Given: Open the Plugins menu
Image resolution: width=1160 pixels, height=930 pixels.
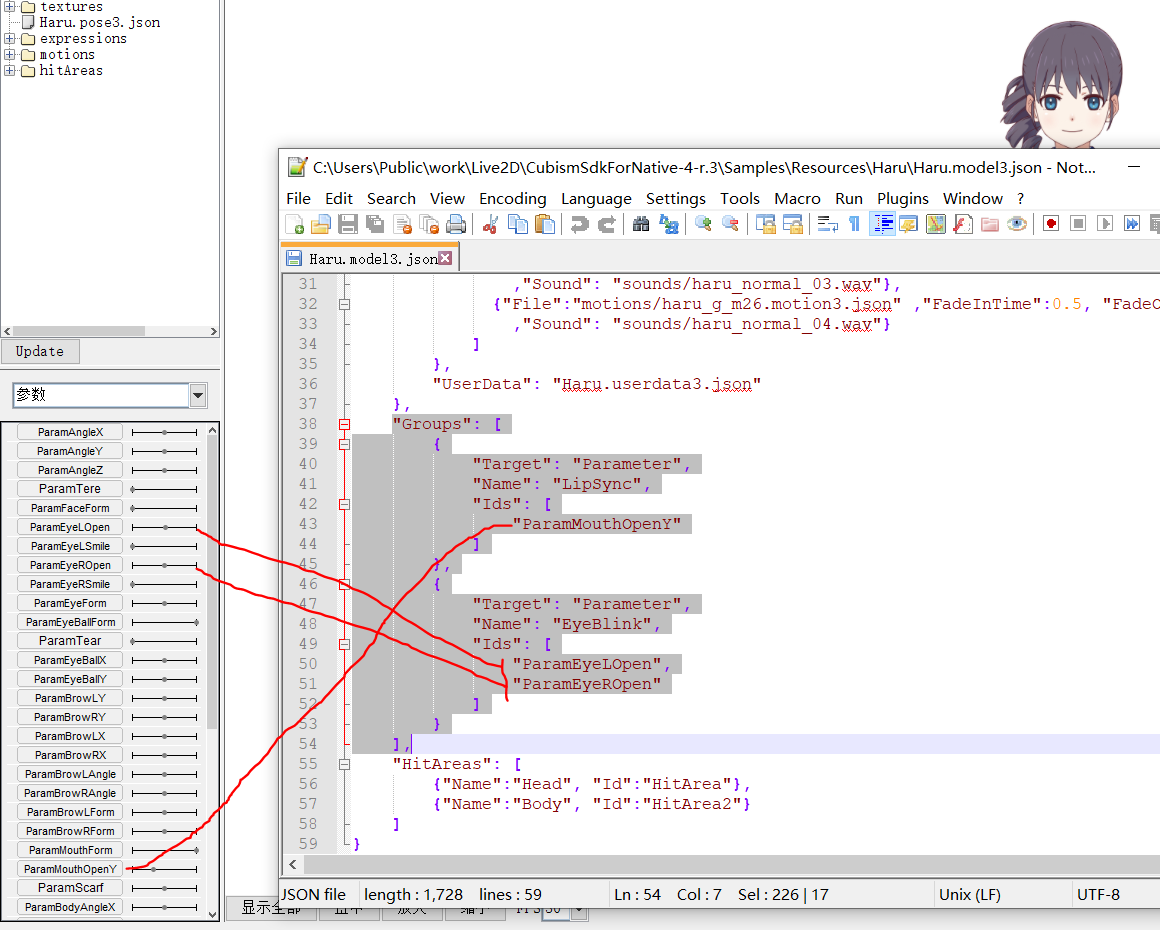Looking at the screenshot, I should click(x=902, y=198).
